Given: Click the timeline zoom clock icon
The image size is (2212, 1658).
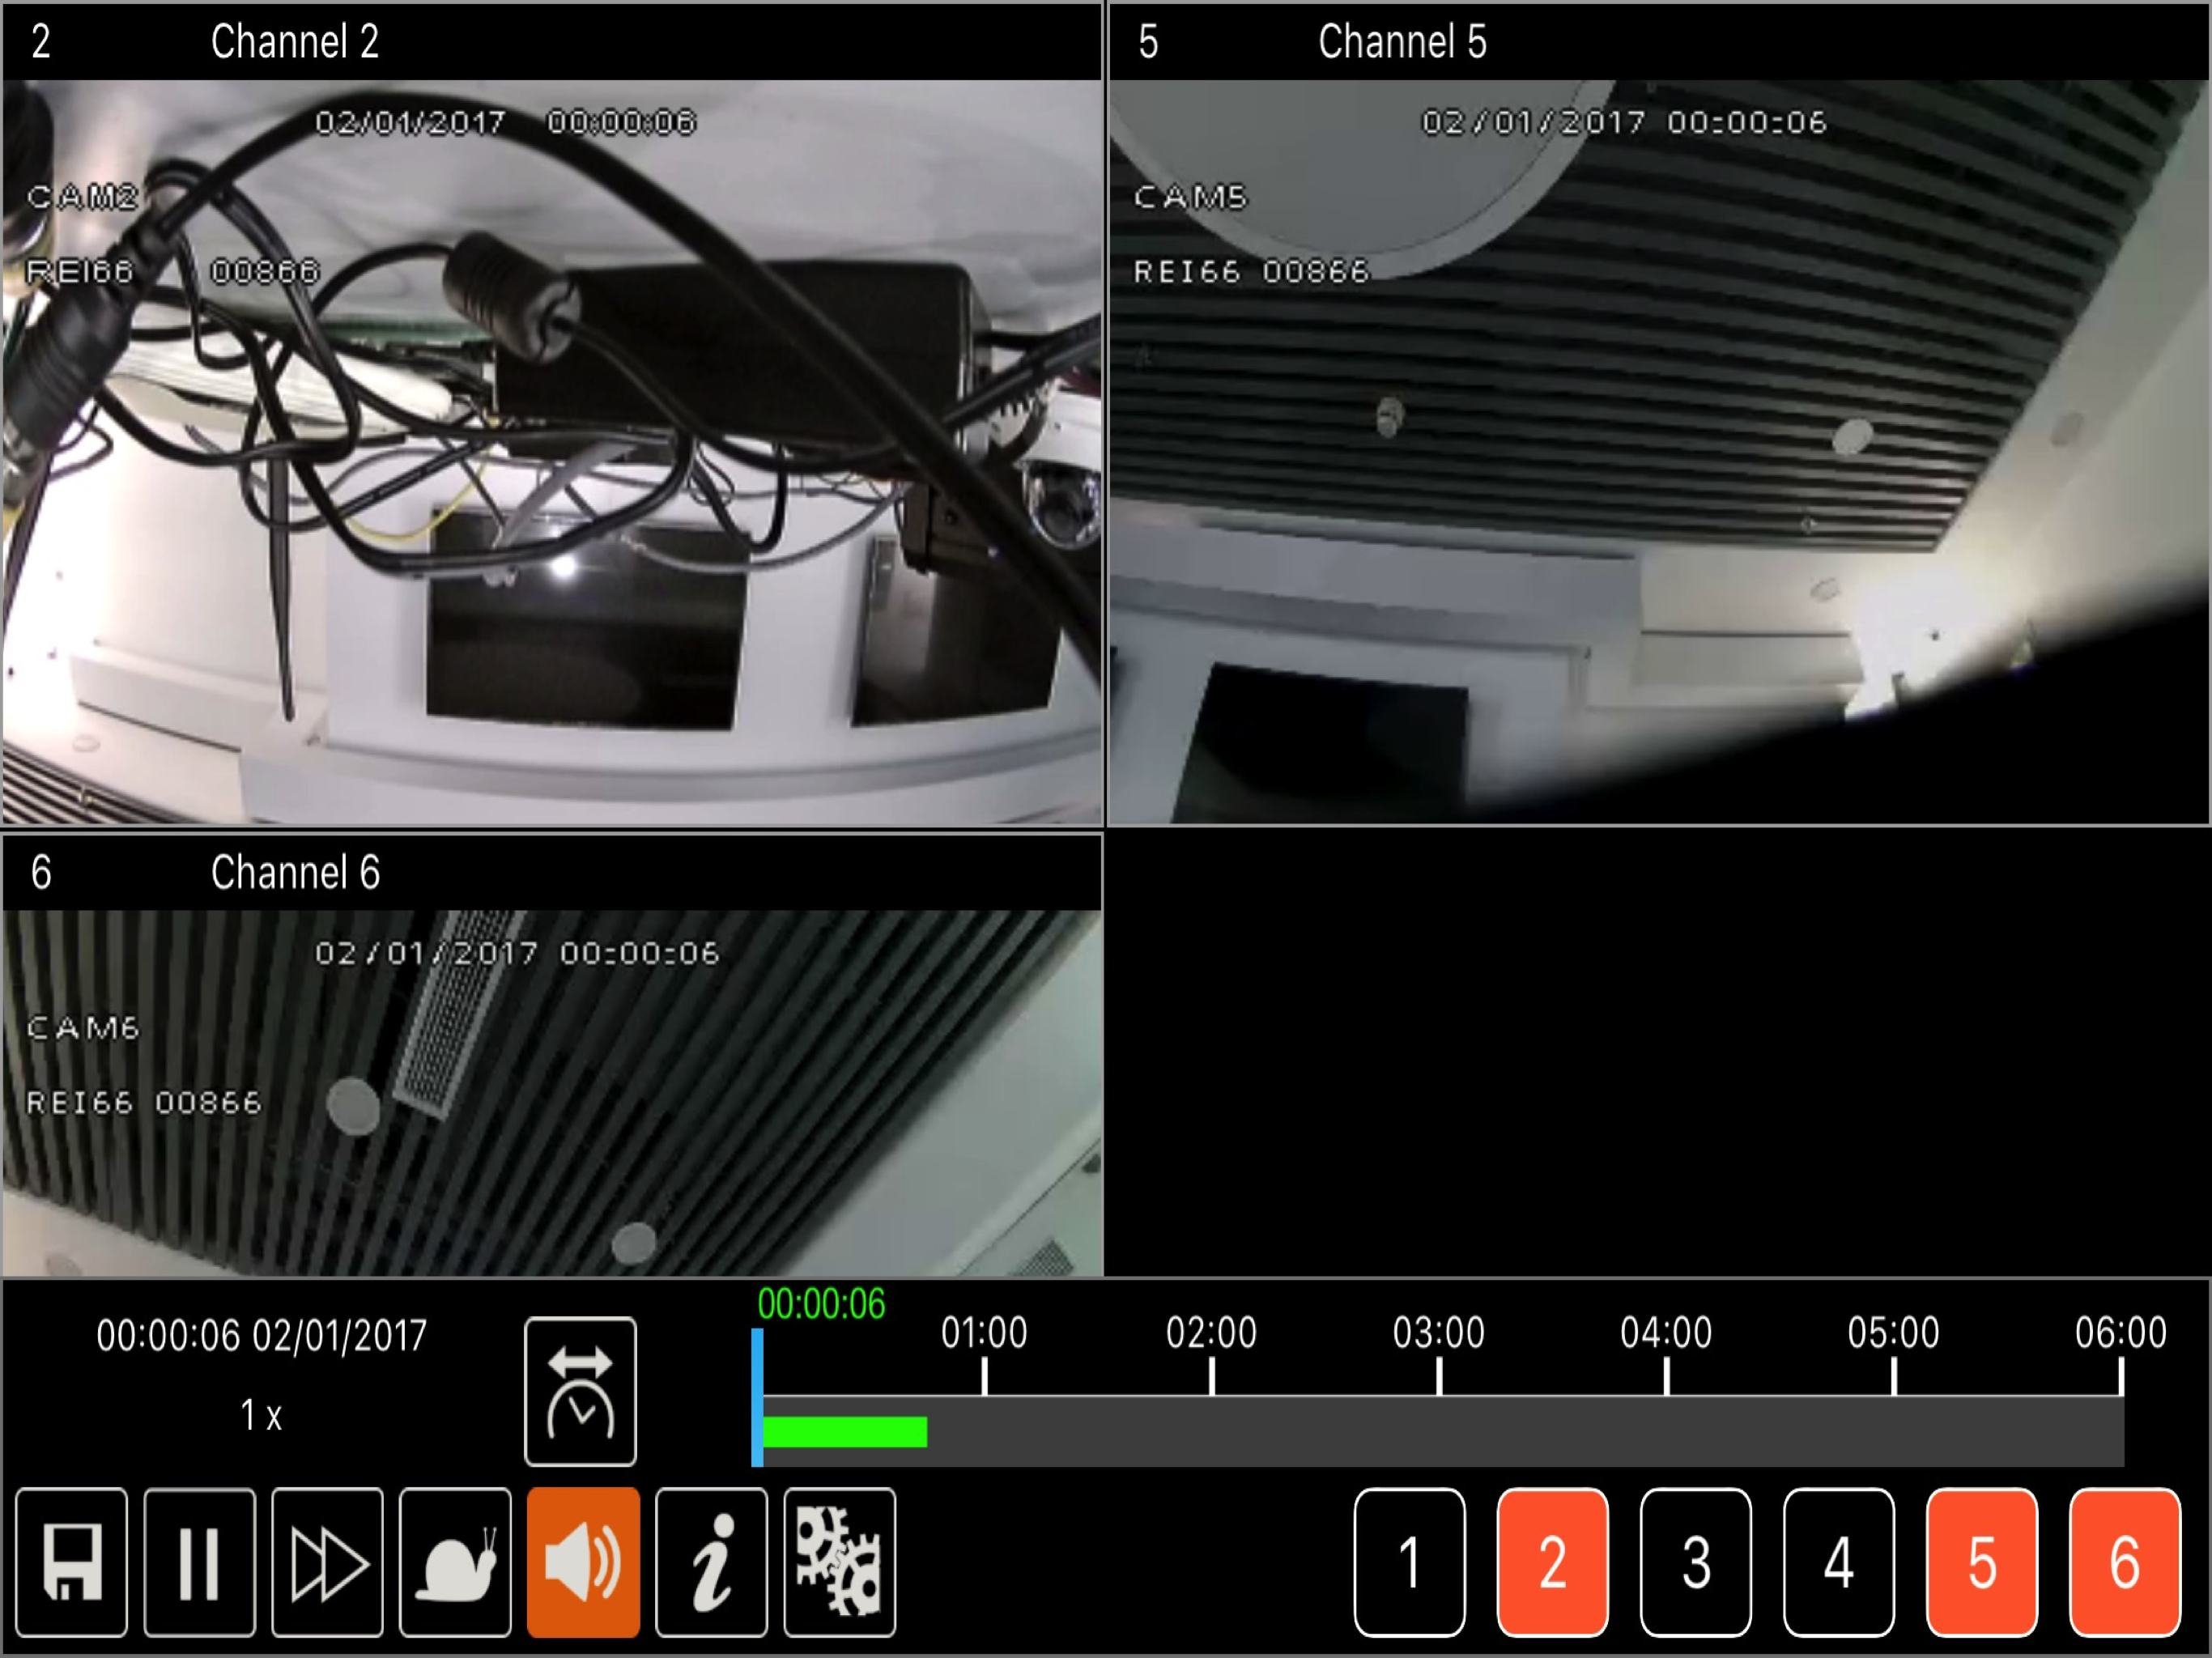Looking at the screenshot, I should pos(580,1391).
